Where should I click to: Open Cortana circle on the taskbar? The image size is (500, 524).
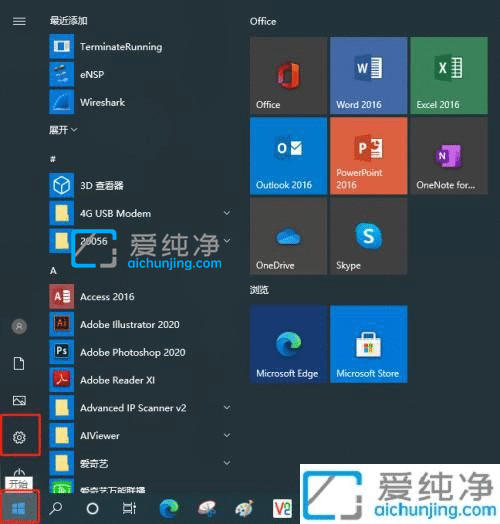click(93, 509)
